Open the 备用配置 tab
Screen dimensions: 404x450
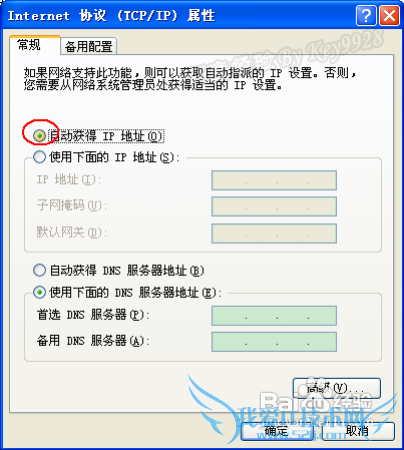88,46
